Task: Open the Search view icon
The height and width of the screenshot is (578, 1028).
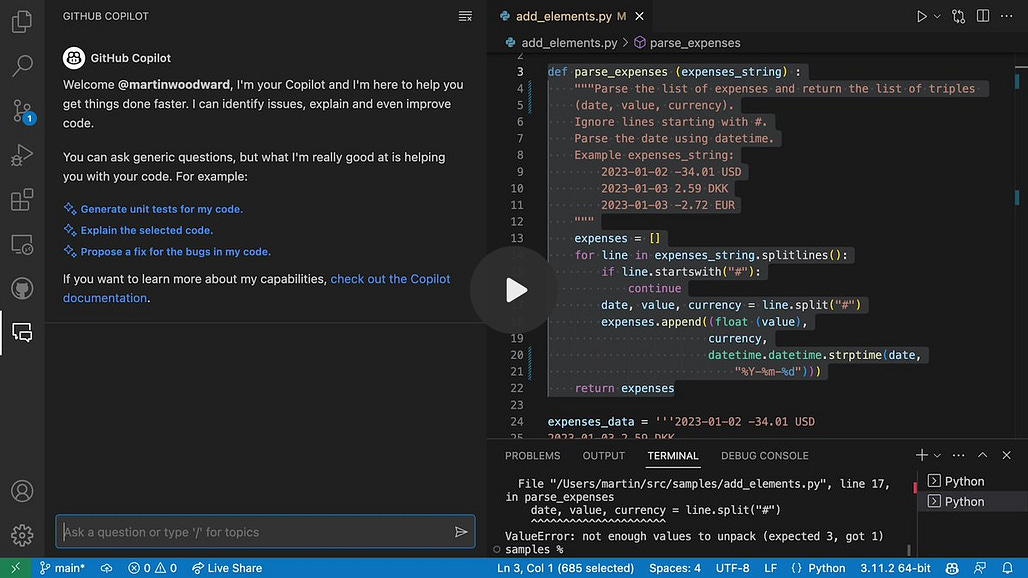Action: 22,66
